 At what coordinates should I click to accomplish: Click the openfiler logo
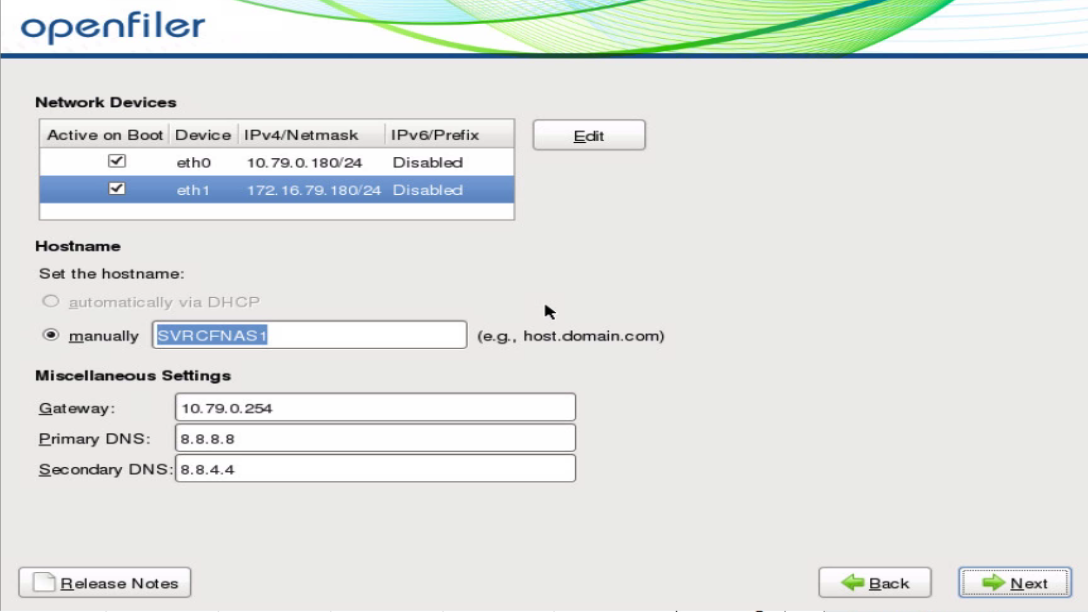pos(112,26)
